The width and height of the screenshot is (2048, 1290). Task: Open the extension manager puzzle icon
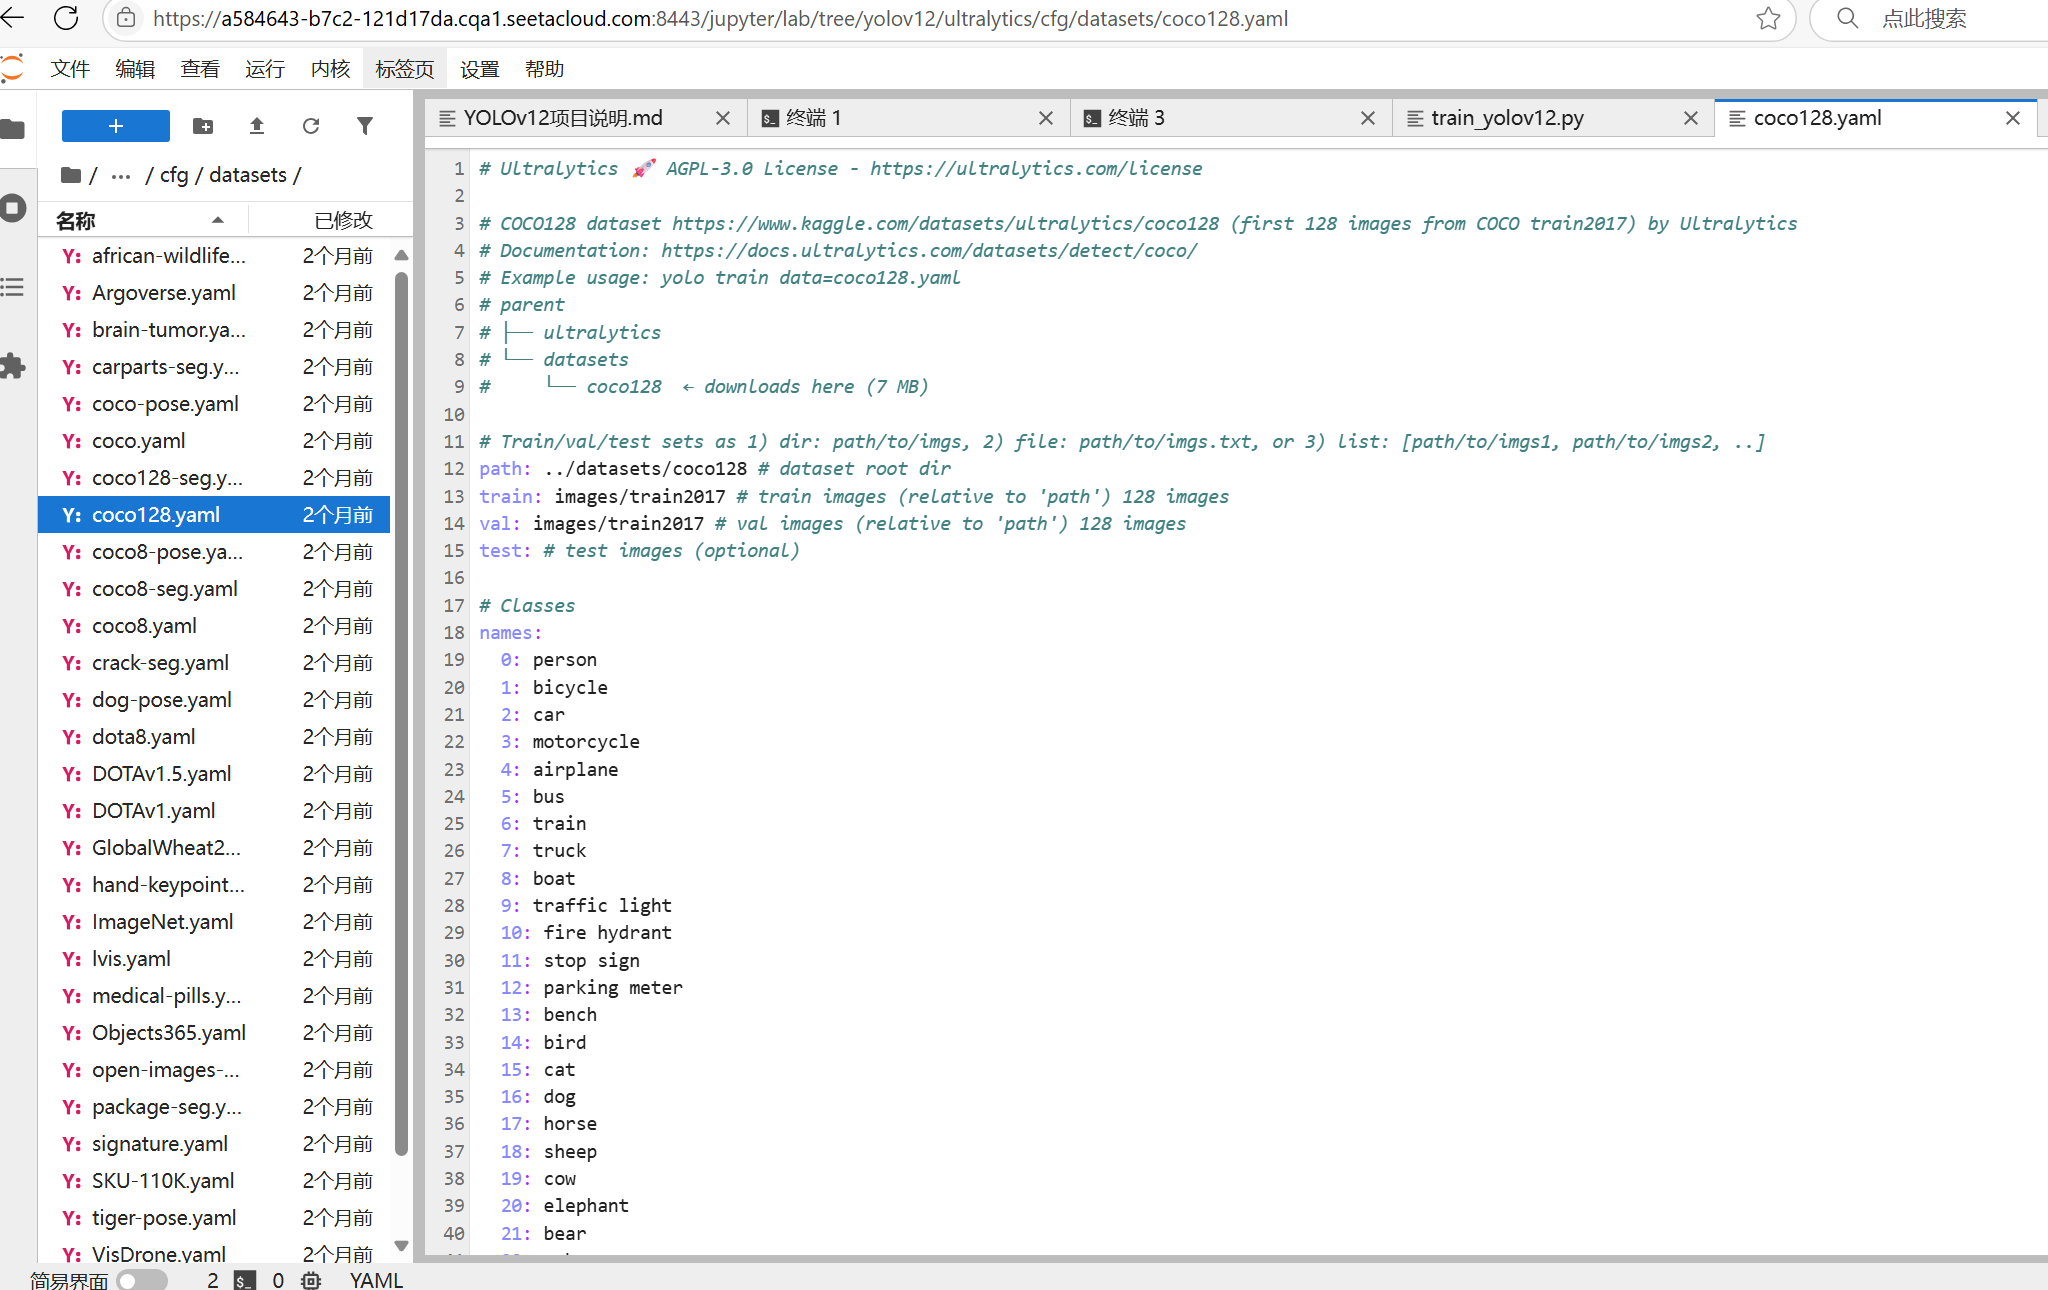[13, 366]
